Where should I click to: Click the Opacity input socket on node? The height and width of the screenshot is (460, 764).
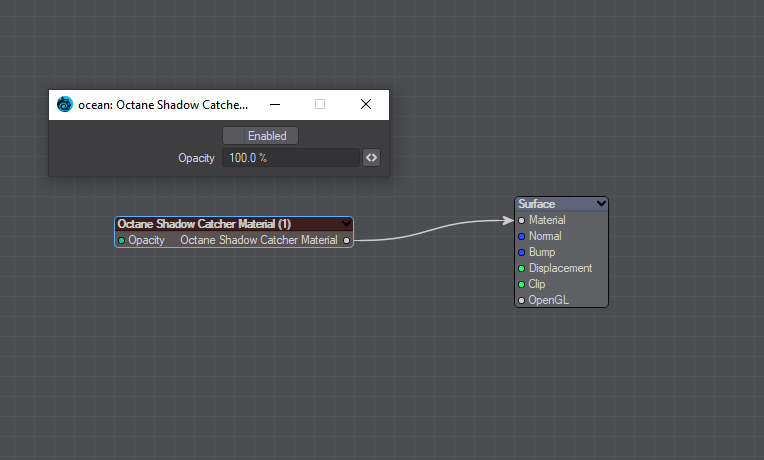point(121,240)
